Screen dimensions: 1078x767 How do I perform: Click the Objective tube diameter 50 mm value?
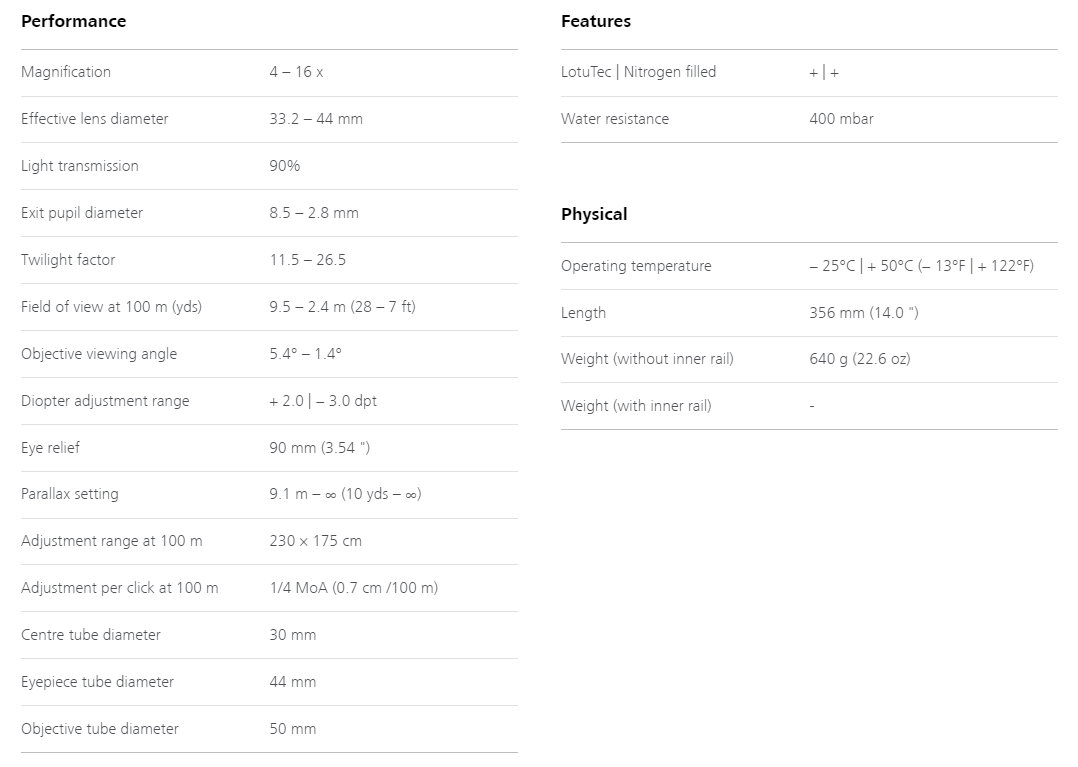tap(293, 729)
